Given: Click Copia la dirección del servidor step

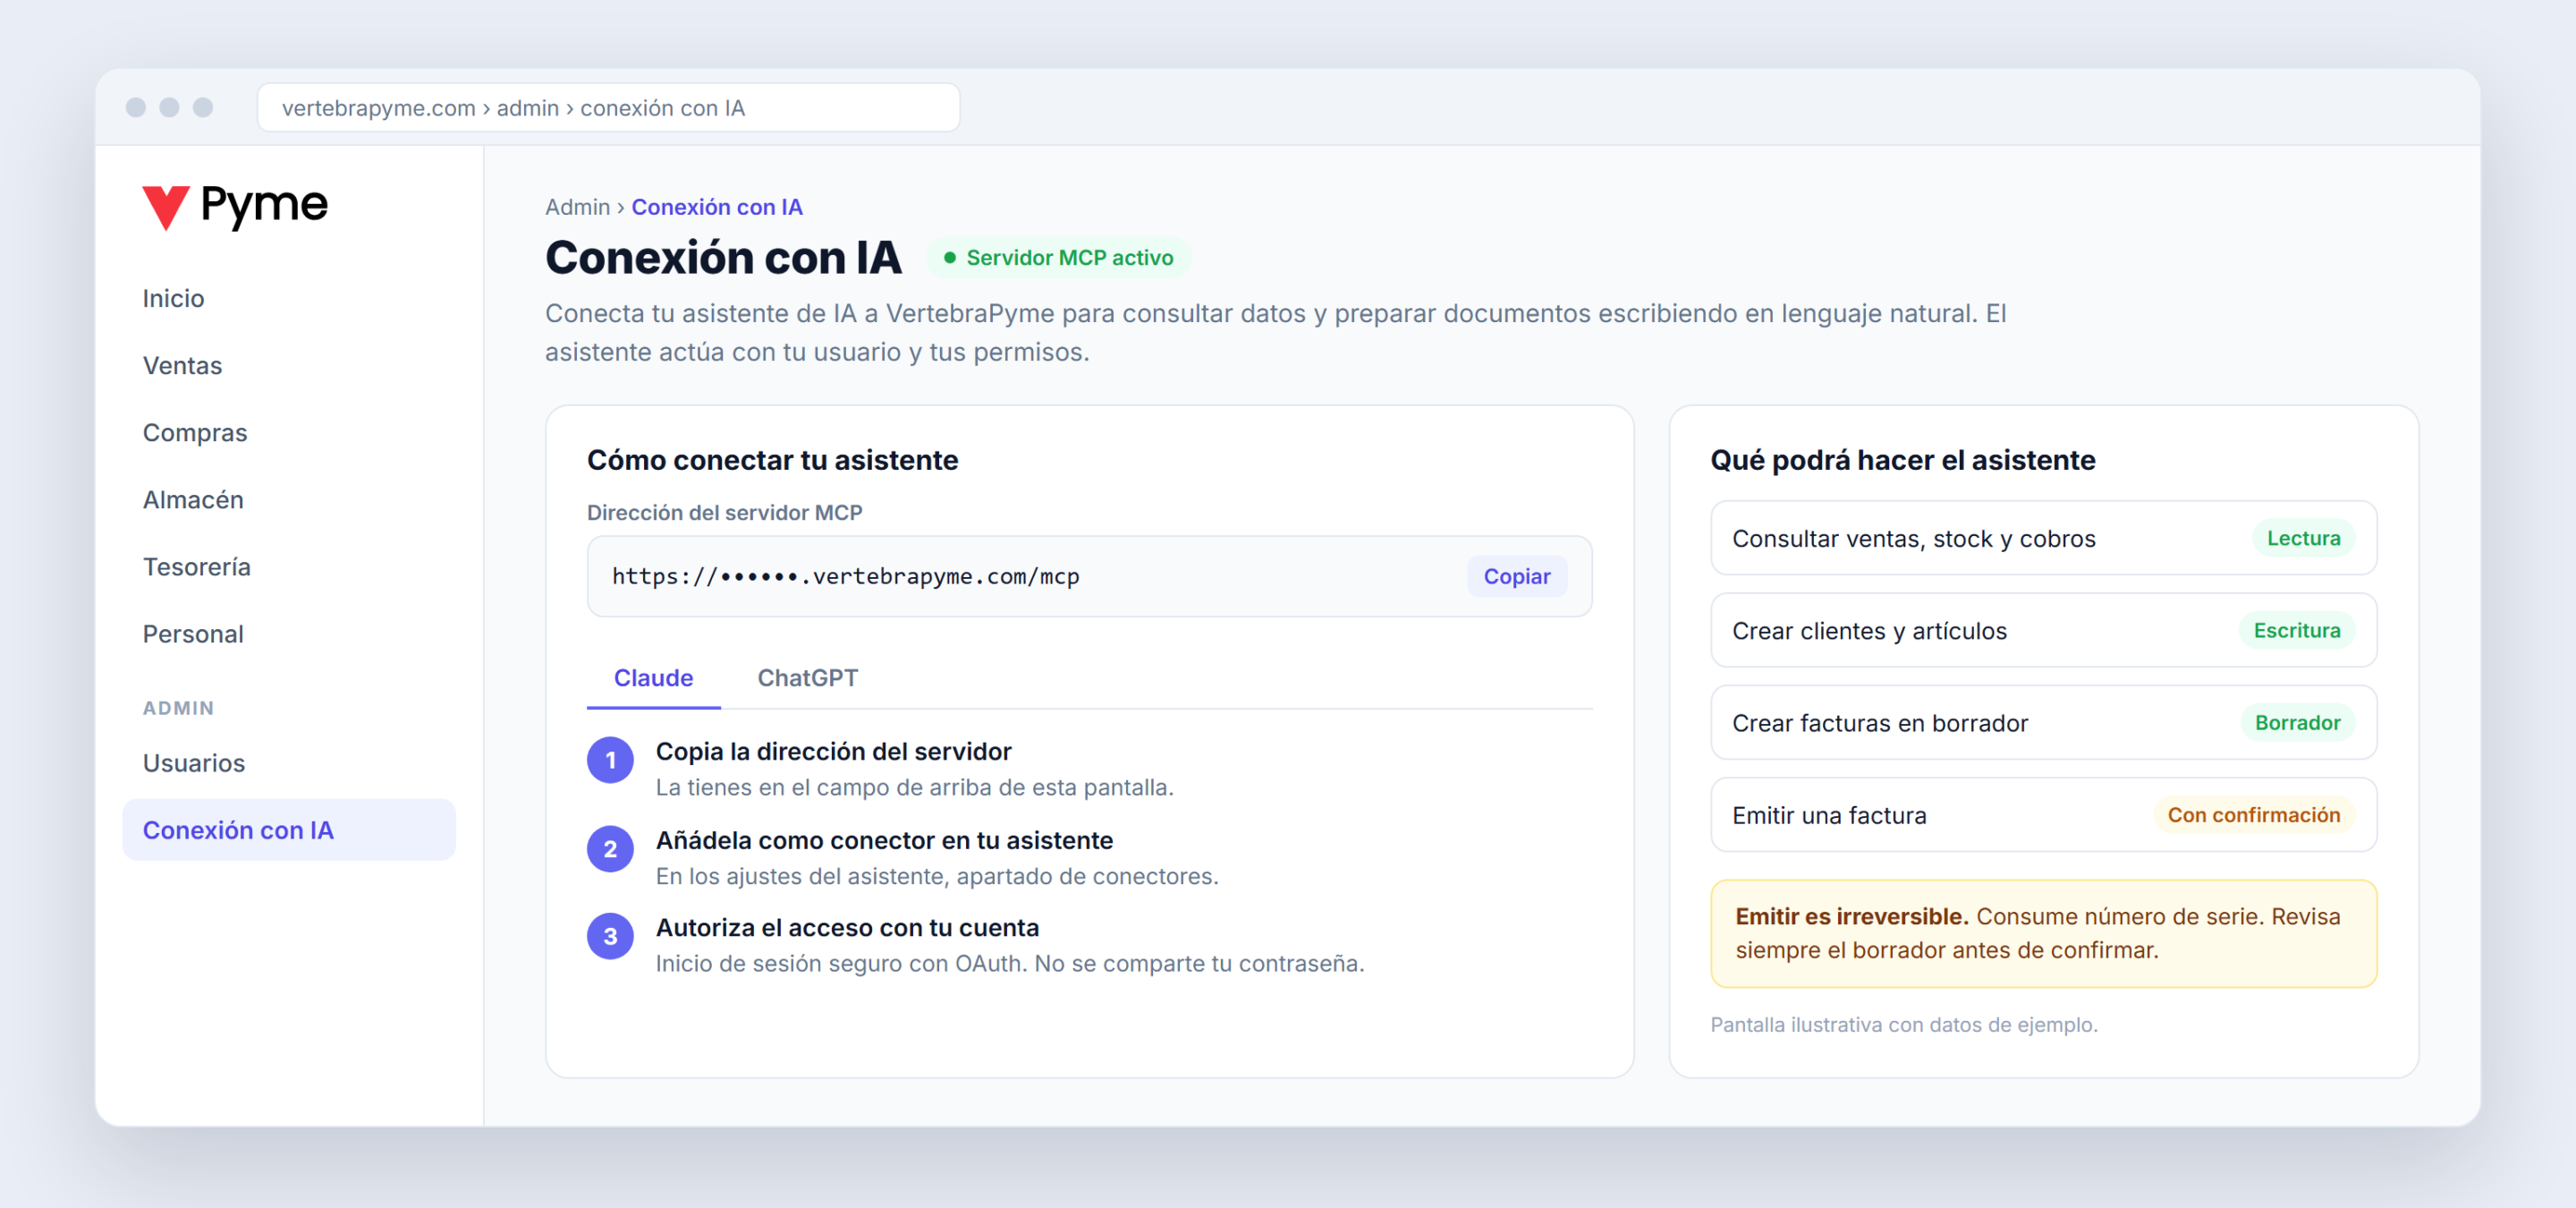Looking at the screenshot, I should click(833, 751).
